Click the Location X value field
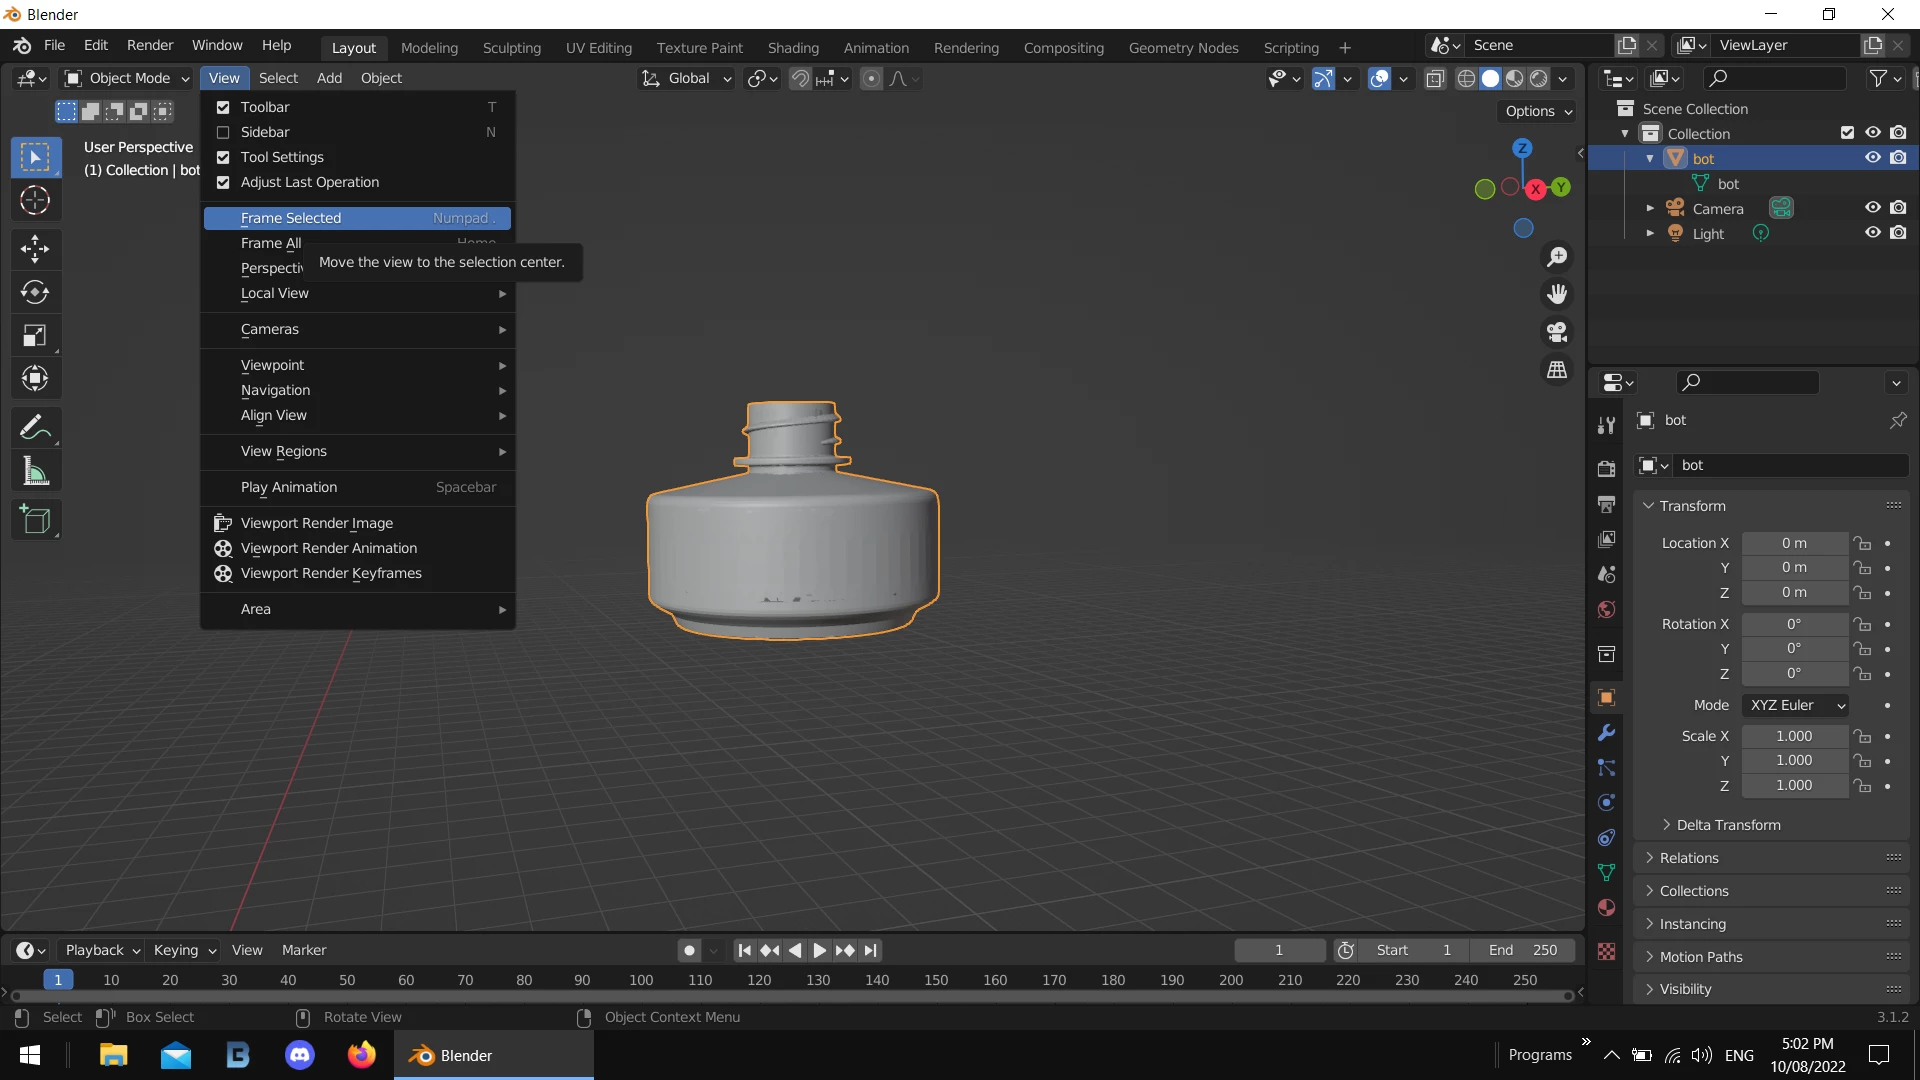The width and height of the screenshot is (1920, 1080). pyautogui.click(x=1794, y=543)
